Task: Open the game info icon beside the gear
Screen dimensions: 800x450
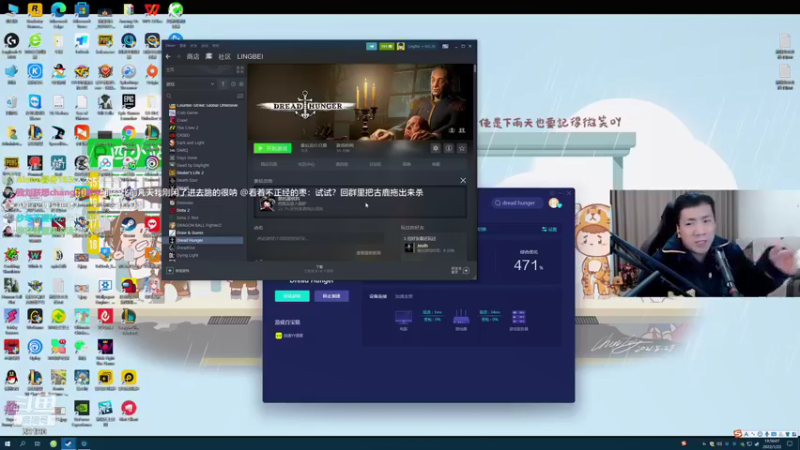Action: click(x=448, y=148)
